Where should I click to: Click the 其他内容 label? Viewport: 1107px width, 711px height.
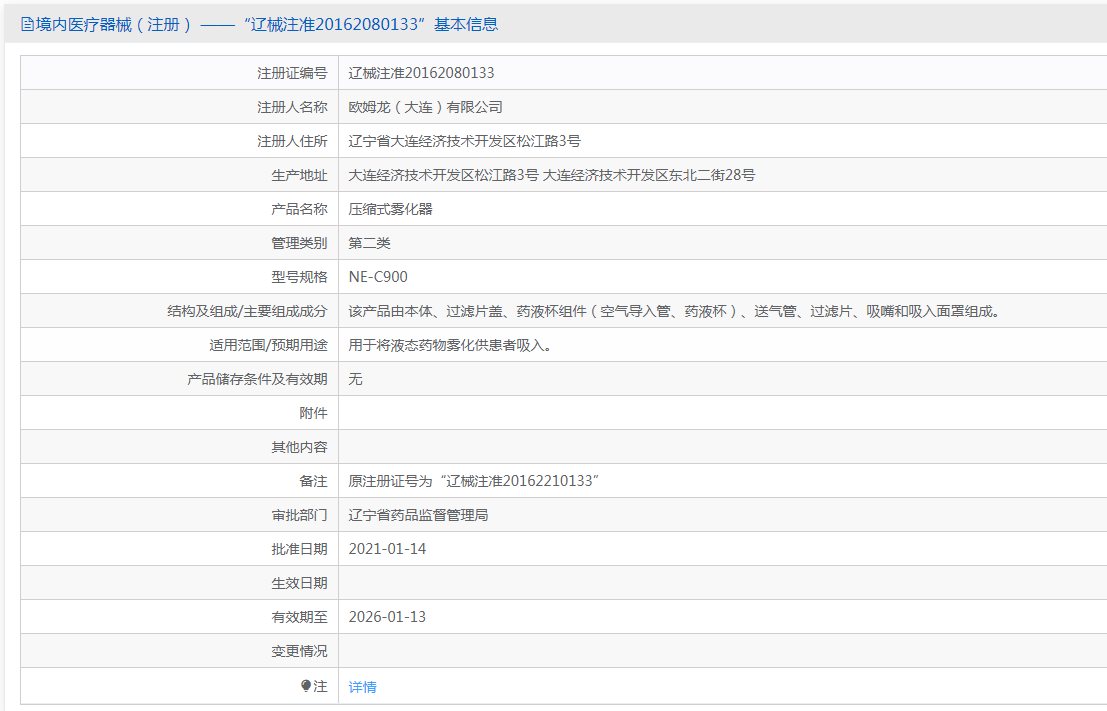tap(299, 447)
